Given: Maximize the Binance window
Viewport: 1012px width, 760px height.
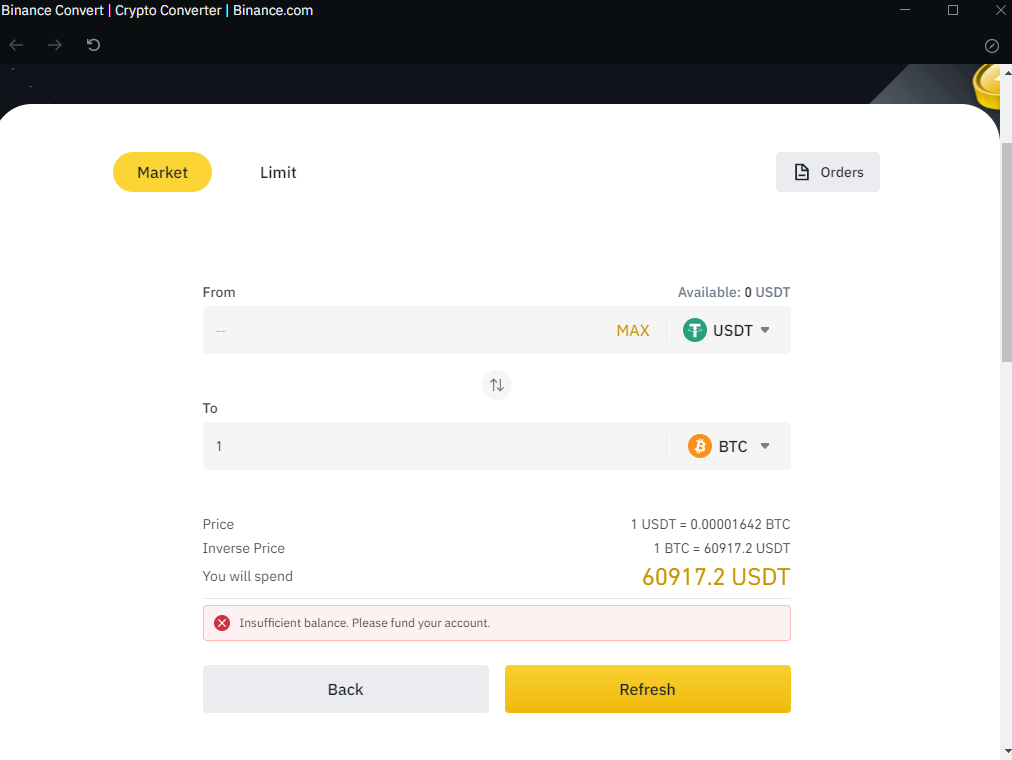Looking at the screenshot, I should pos(953,10).
